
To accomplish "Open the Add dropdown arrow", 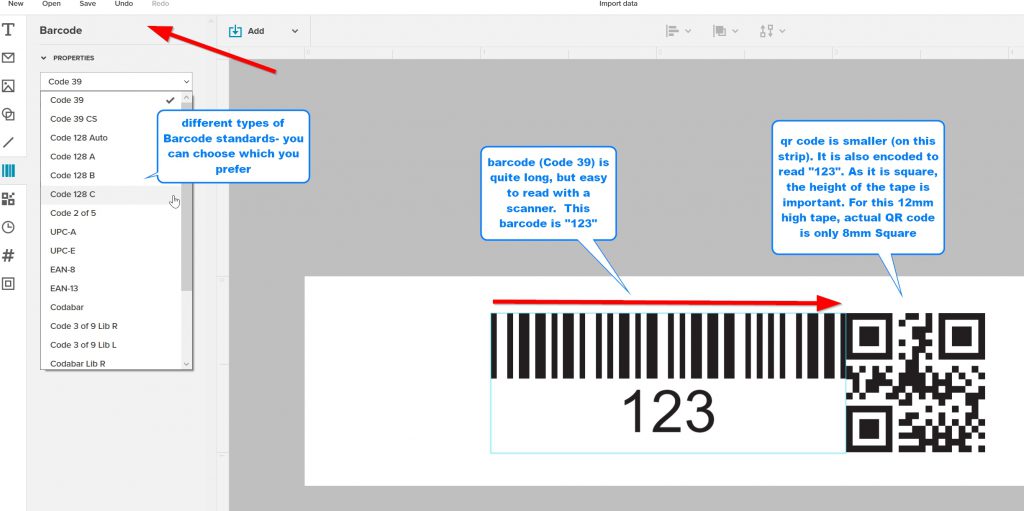I will coord(295,31).
